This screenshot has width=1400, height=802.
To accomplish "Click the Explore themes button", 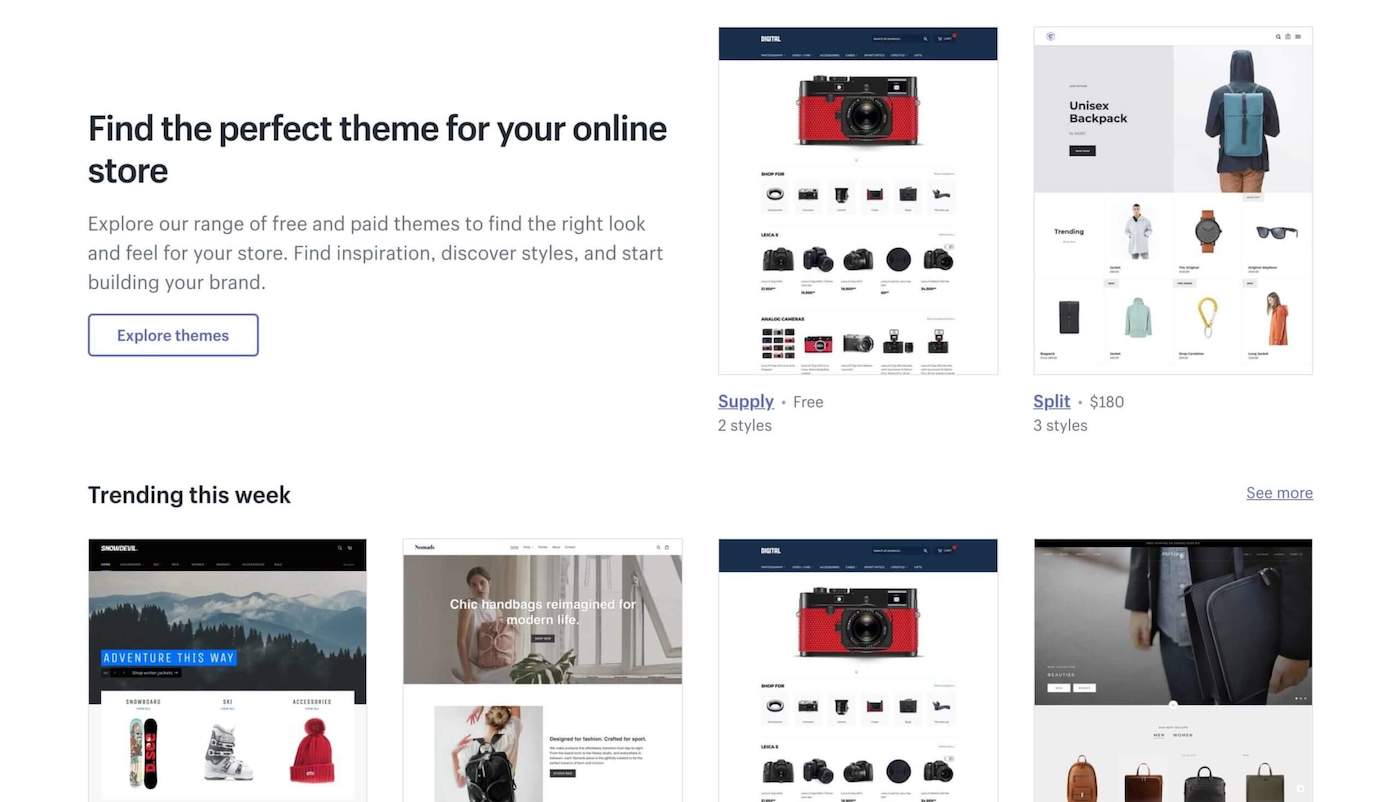I will point(173,335).
